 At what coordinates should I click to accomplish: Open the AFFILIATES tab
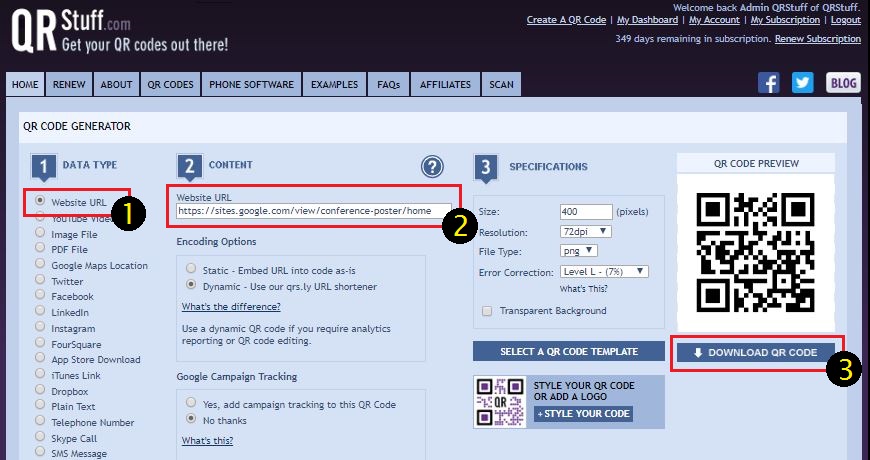tap(446, 84)
